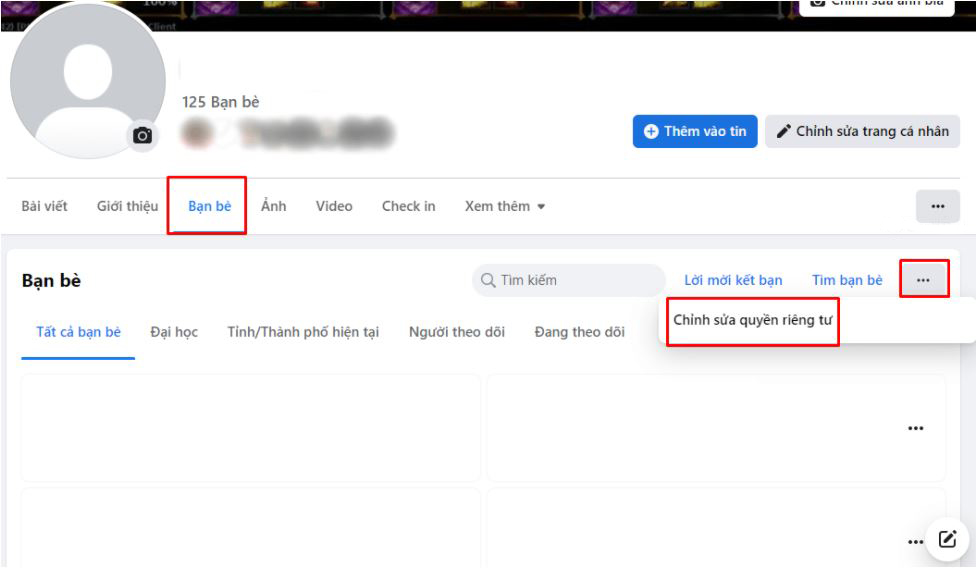This screenshot has height=571, width=979.
Task: Open the Ảnh tab
Action: [x=273, y=206]
